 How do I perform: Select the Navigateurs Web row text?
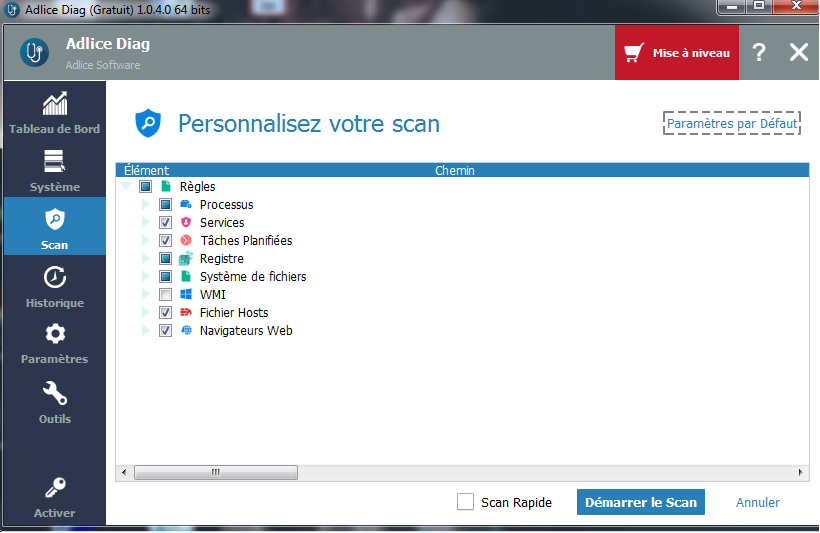(x=246, y=331)
